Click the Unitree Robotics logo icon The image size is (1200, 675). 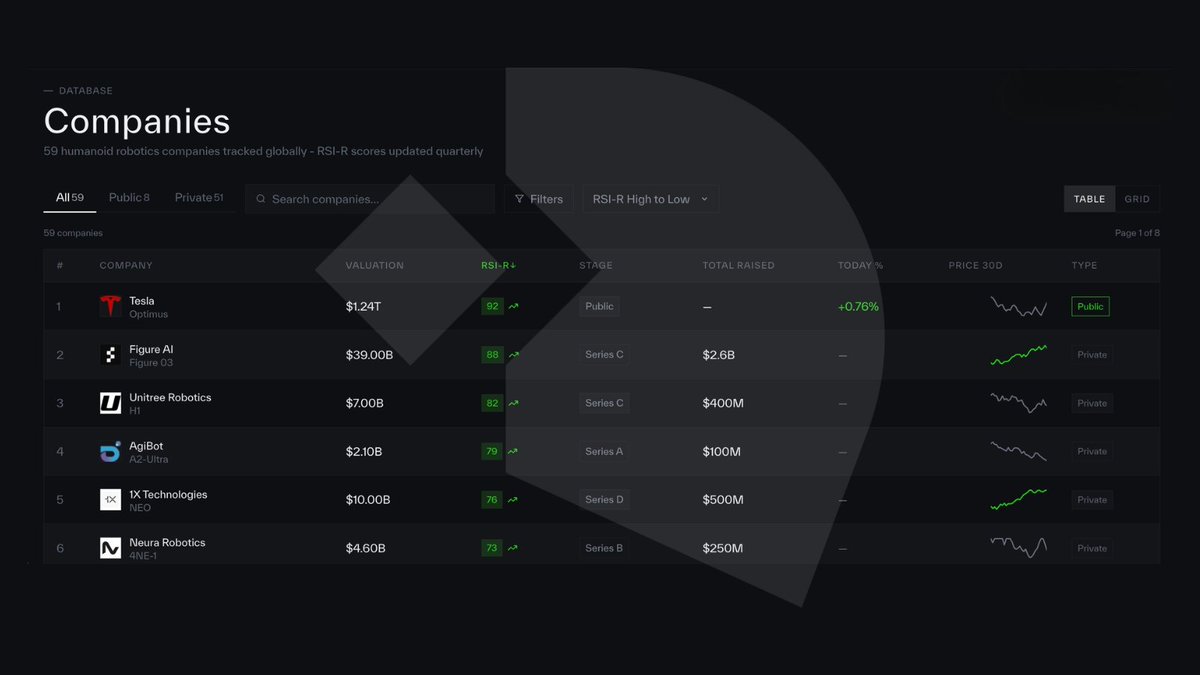(110, 403)
